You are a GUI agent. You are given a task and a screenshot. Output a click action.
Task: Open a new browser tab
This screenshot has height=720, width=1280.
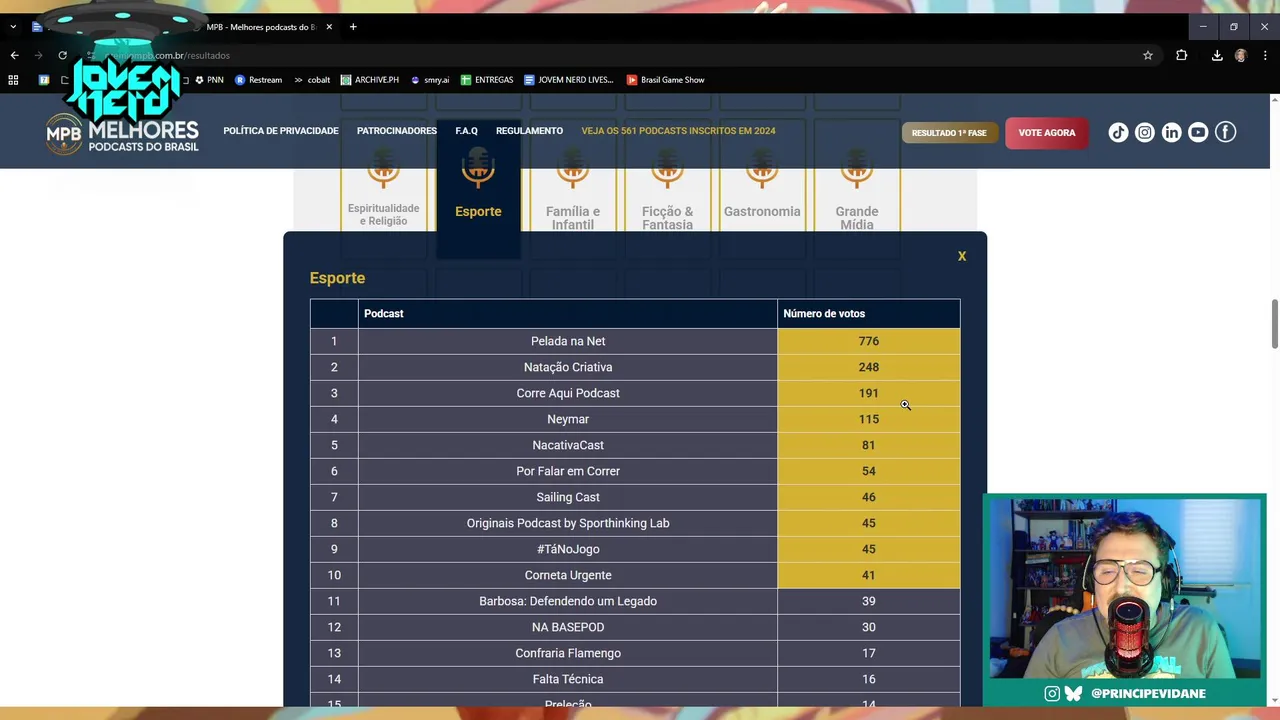353,27
